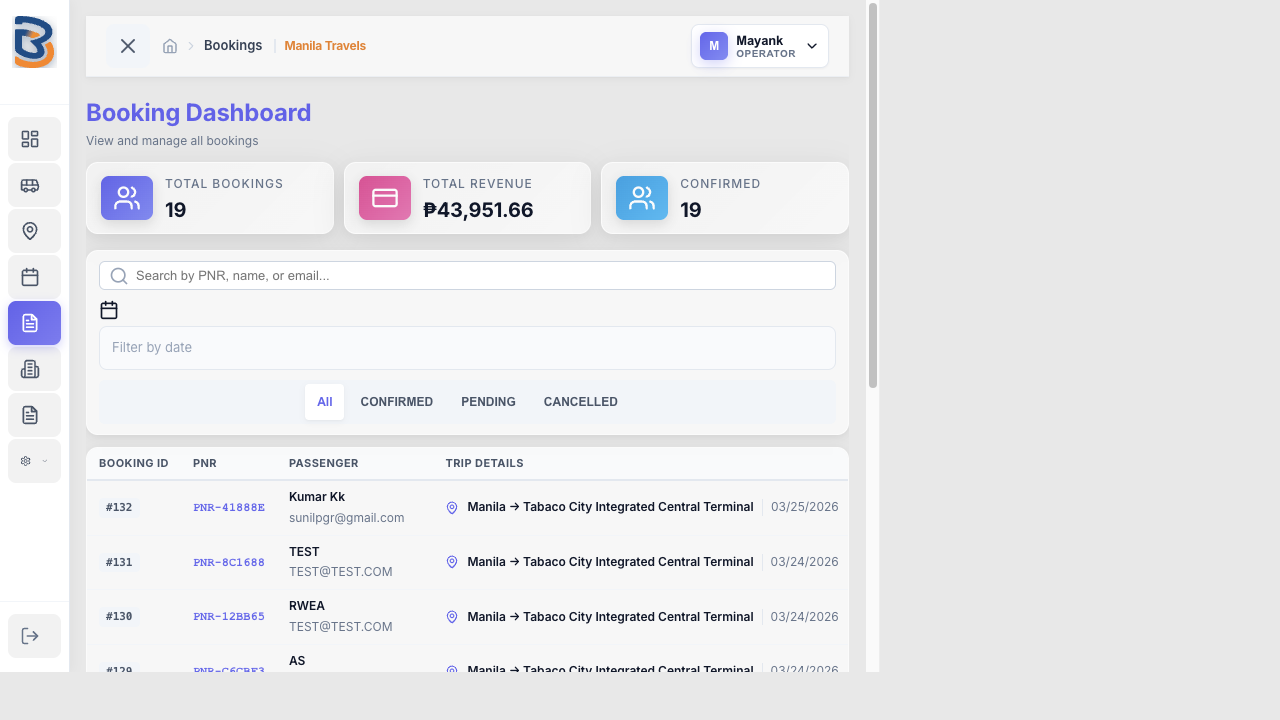This screenshot has width=1280, height=720.
Task: Click the route pin icon in row #132
Action: pos(452,508)
